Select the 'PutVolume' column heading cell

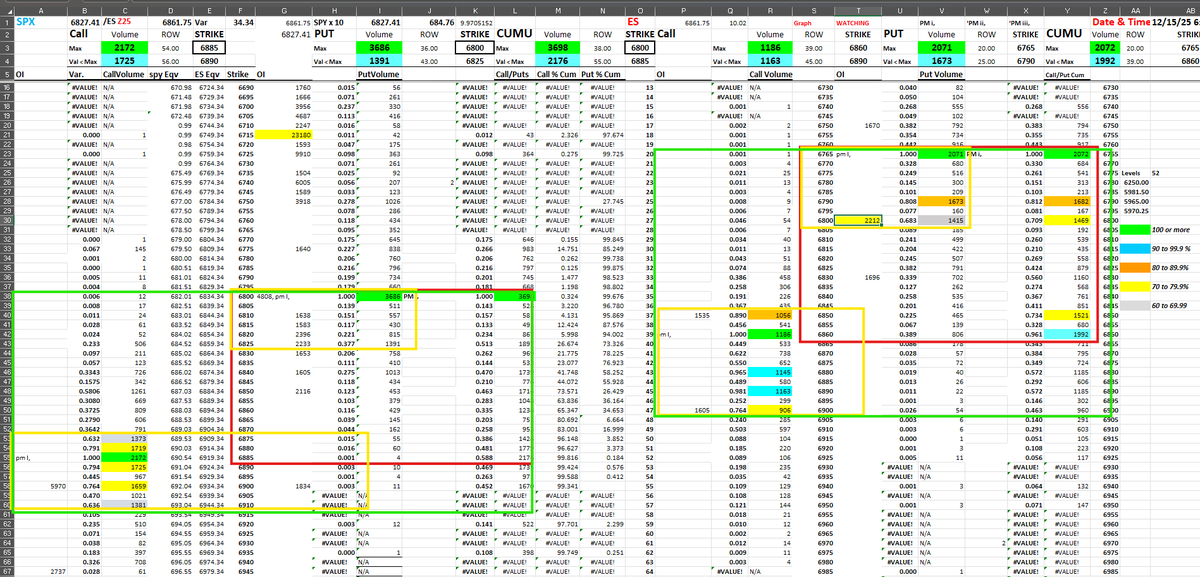pos(377,75)
